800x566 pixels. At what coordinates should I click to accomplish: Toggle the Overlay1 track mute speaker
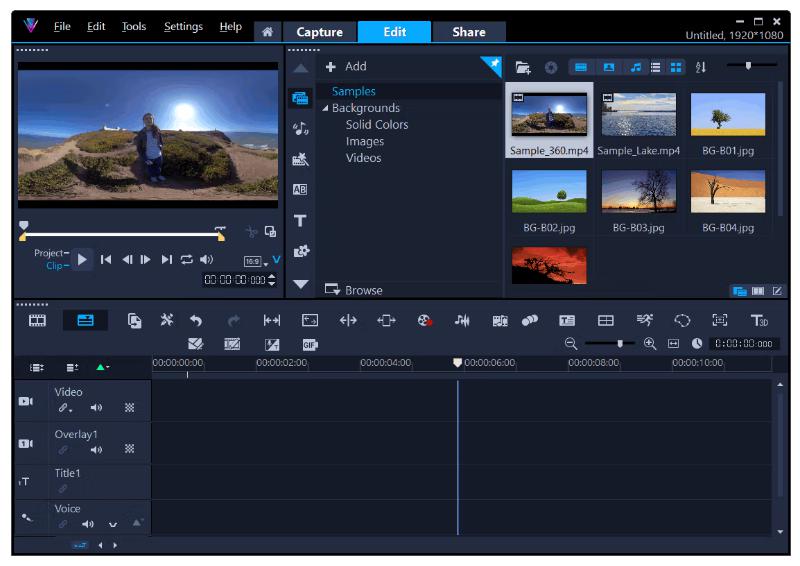pyautogui.click(x=97, y=450)
